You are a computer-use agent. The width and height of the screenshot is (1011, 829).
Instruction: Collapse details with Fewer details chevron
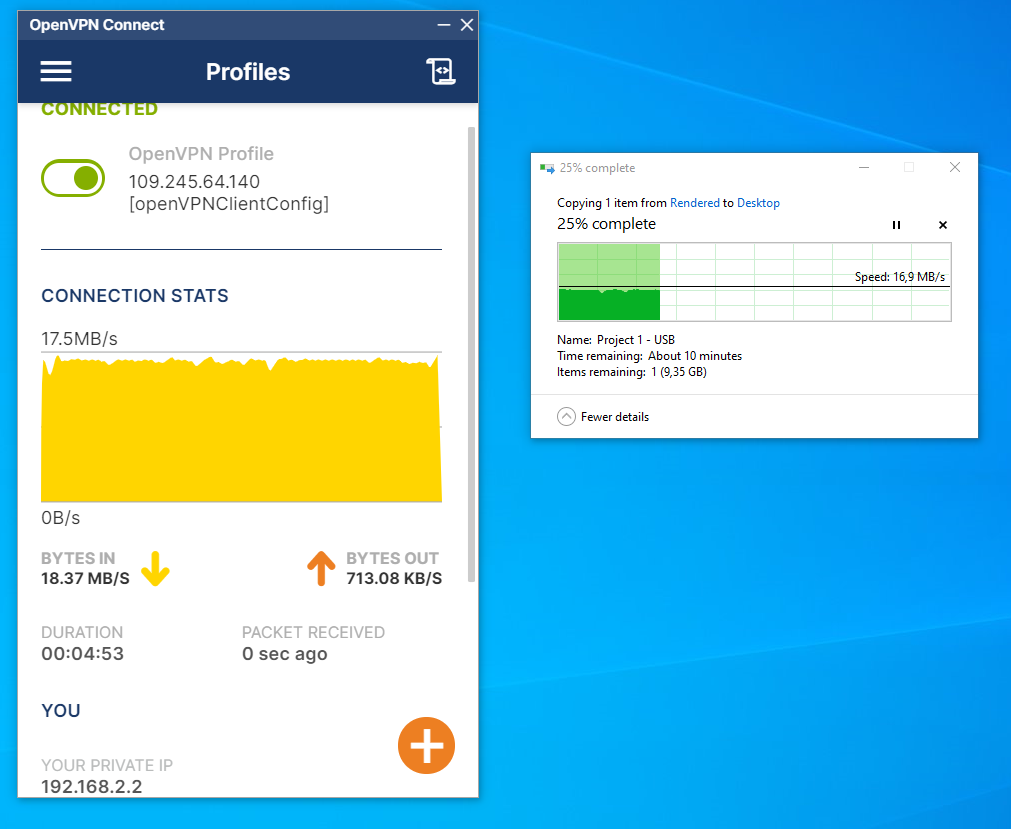[566, 416]
